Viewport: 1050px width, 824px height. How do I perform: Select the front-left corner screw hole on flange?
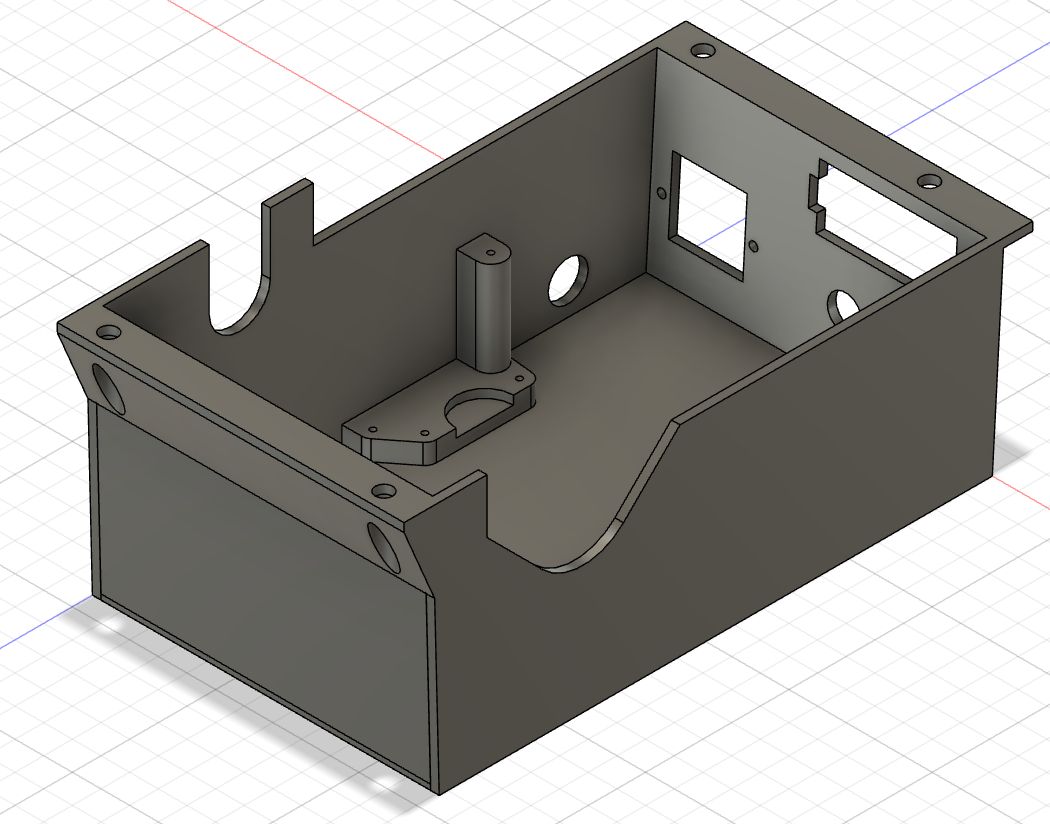106,332
